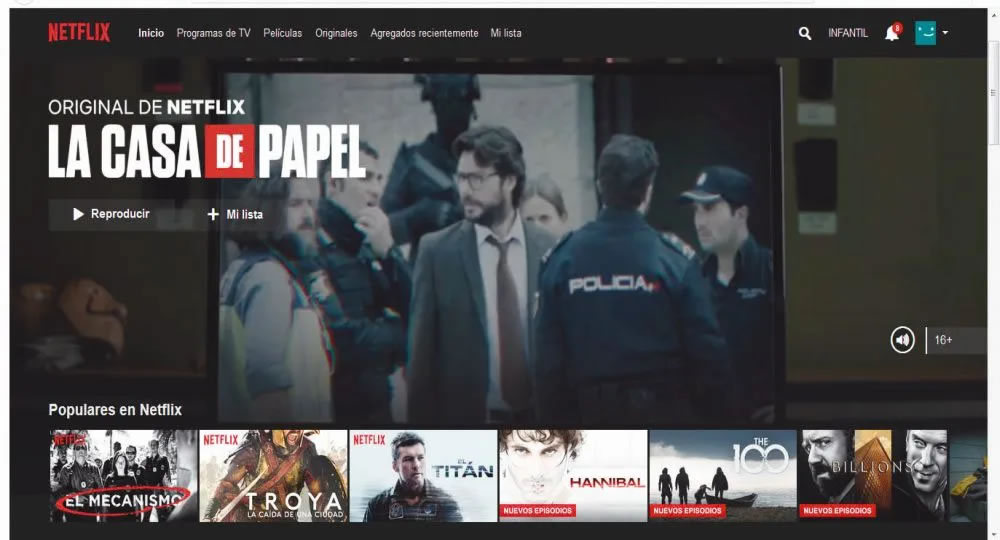This screenshot has height=540, width=1000.
Task: Open El Titán thumbnail
Action: [423, 476]
